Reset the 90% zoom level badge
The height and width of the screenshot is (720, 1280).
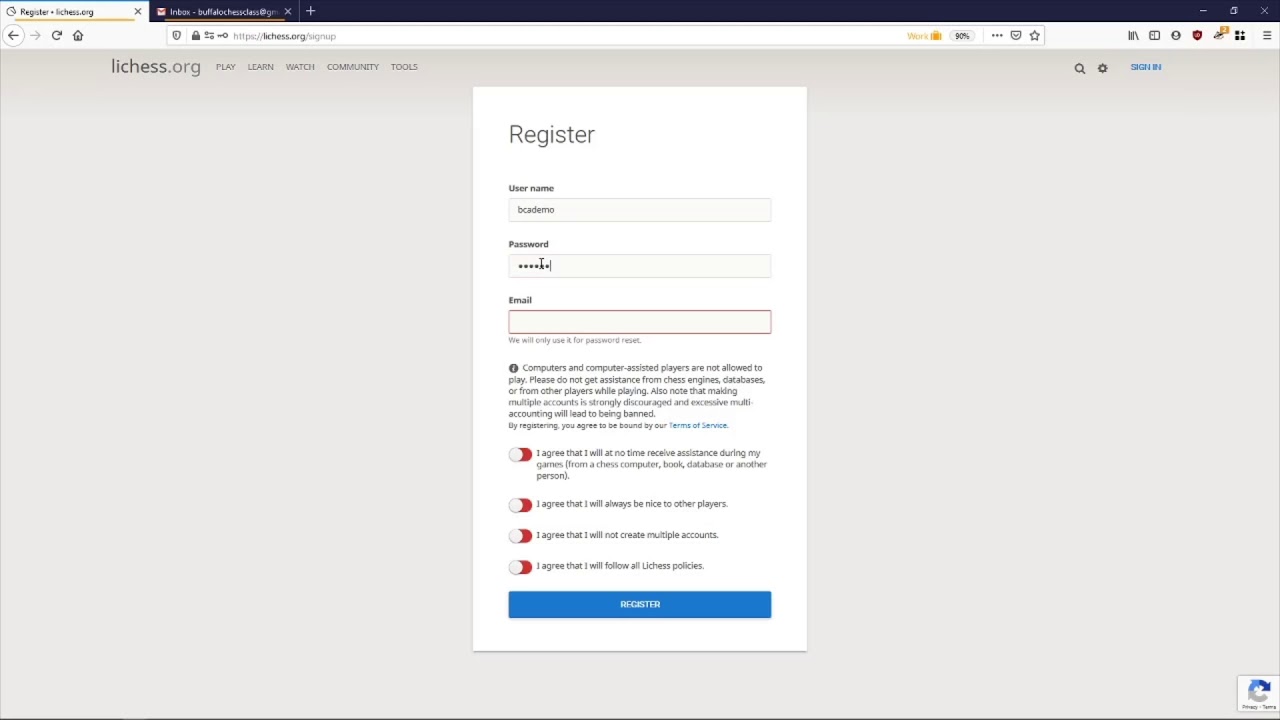coord(962,36)
